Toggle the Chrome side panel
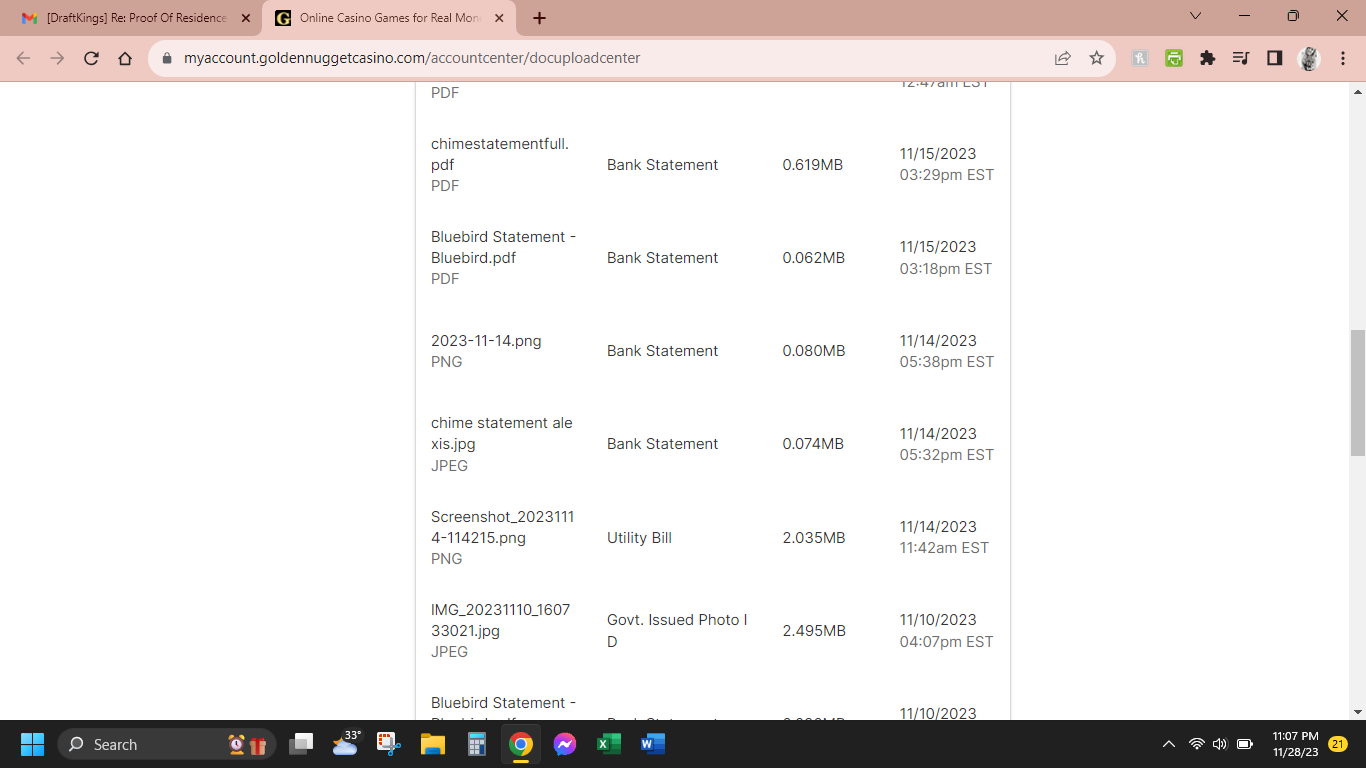 click(1274, 58)
